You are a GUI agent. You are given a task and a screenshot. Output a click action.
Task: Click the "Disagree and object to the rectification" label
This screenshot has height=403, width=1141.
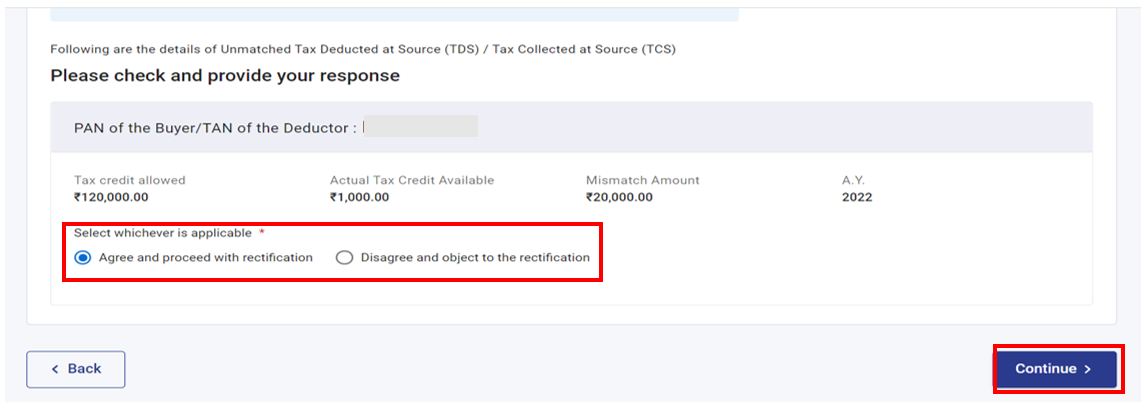[x=475, y=257]
